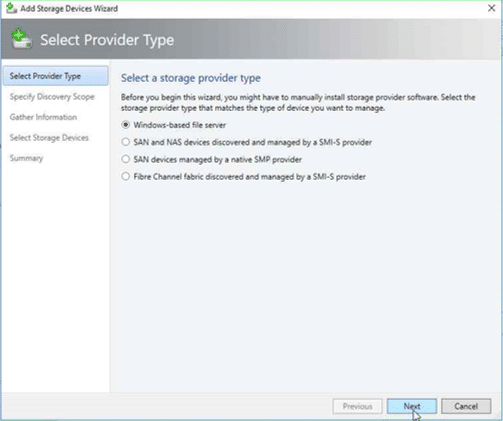
Task: Click the Previous button
Action: (357, 406)
